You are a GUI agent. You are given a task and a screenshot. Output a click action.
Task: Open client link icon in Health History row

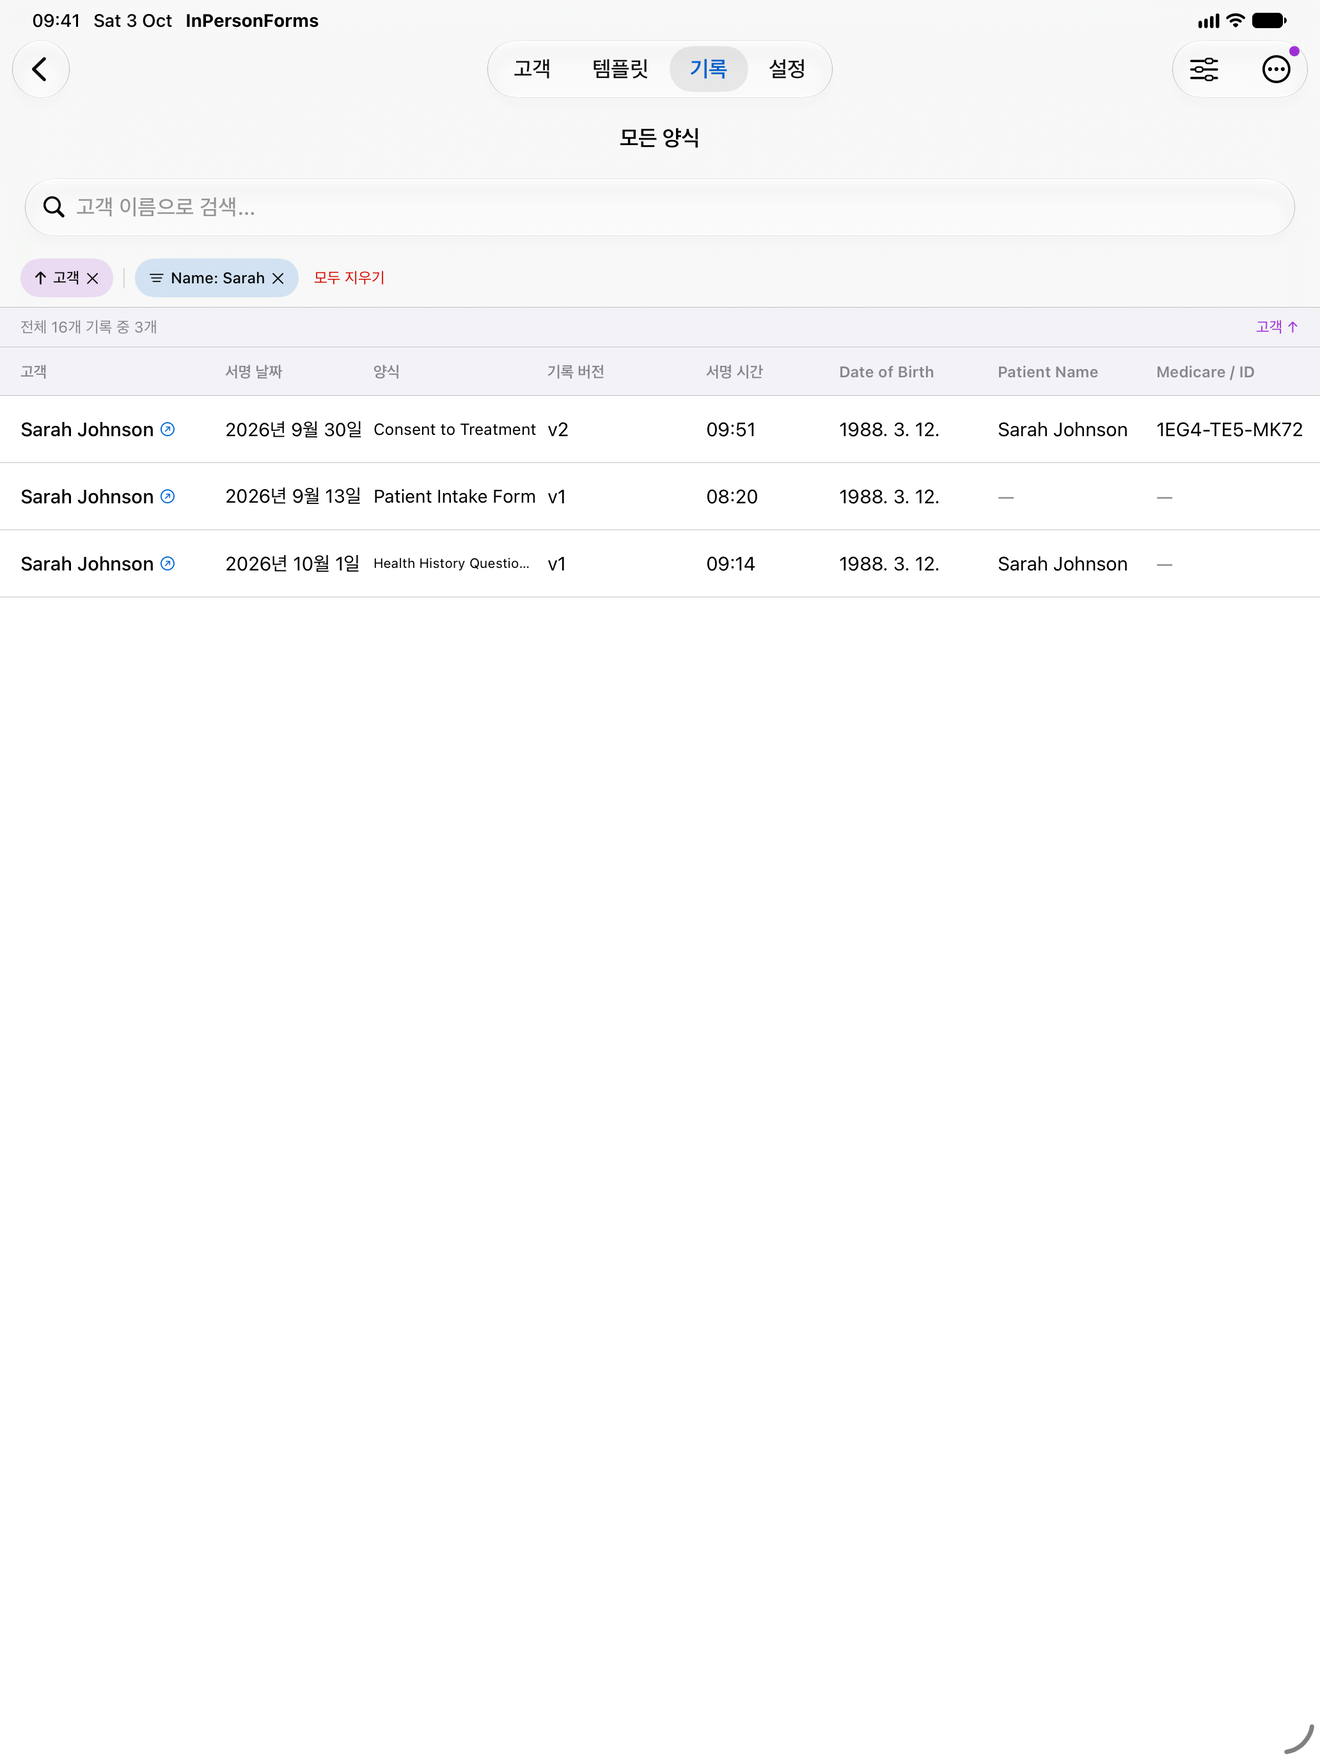click(168, 563)
